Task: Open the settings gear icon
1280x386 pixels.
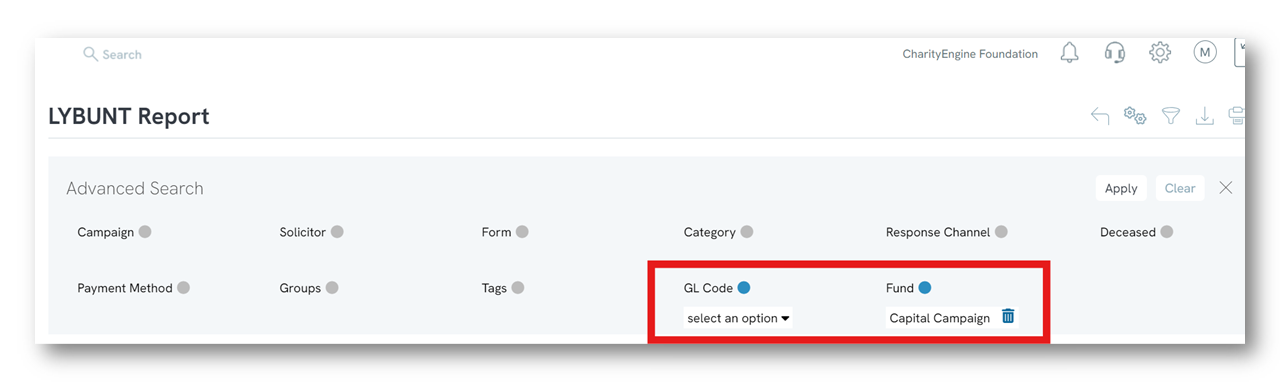Action: point(1160,53)
